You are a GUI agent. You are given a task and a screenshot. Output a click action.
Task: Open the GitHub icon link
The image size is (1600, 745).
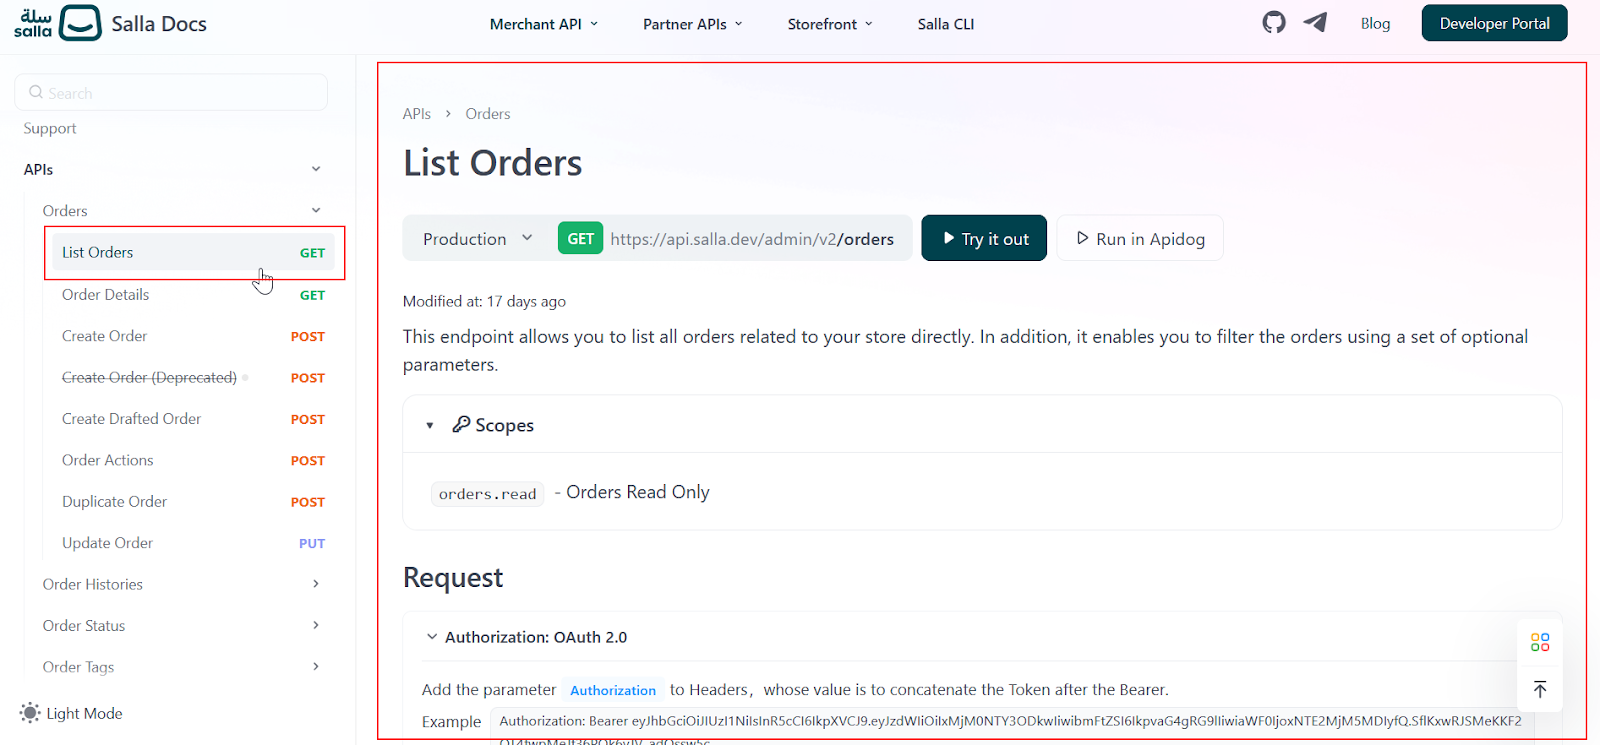pos(1273,22)
